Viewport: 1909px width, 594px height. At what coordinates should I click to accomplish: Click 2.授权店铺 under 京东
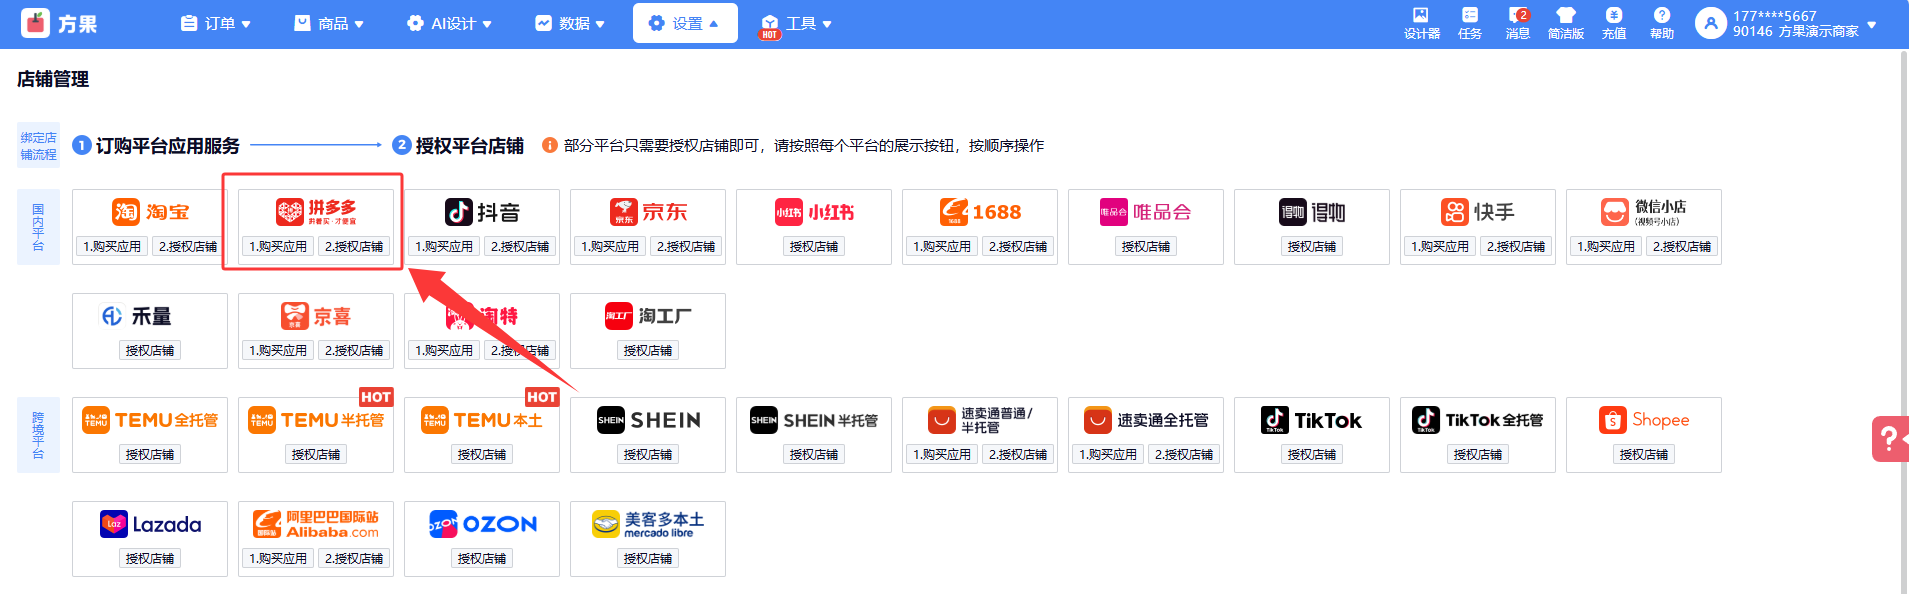coord(686,246)
